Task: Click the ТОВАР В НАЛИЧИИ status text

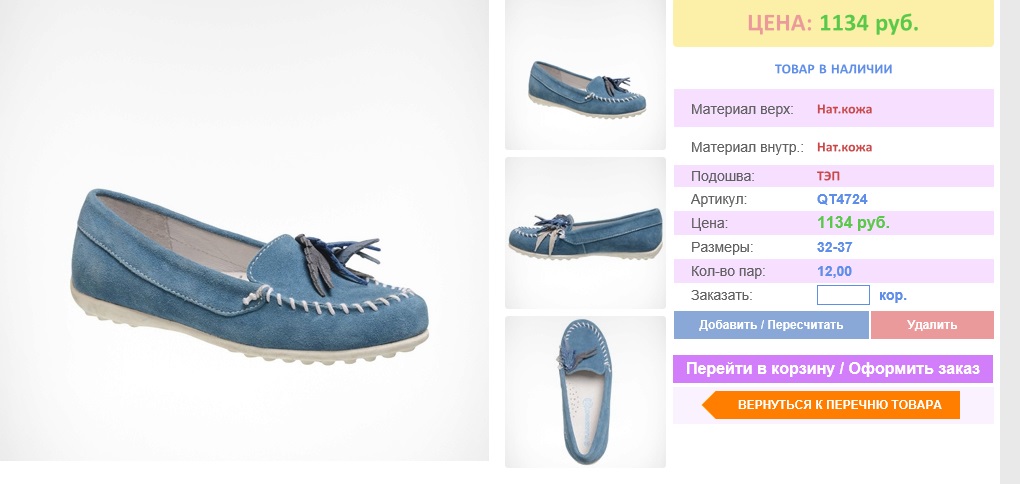Action: tap(833, 69)
